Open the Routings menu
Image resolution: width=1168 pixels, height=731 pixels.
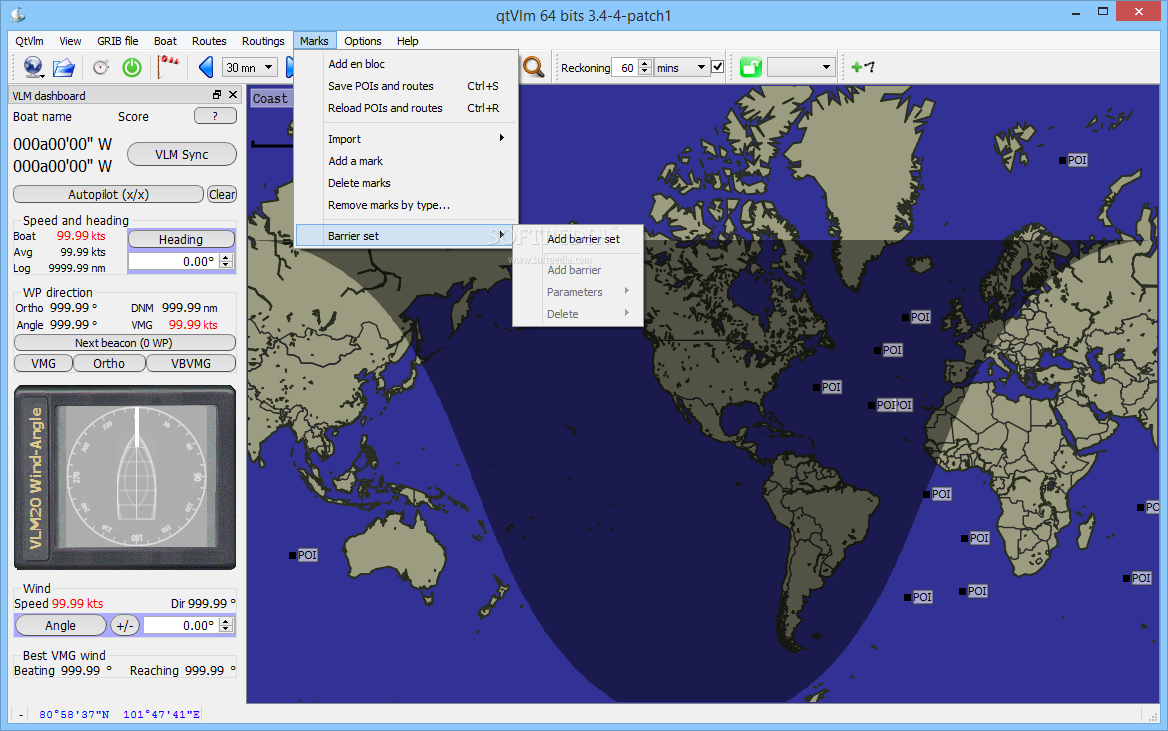click(x=263, y=41)
